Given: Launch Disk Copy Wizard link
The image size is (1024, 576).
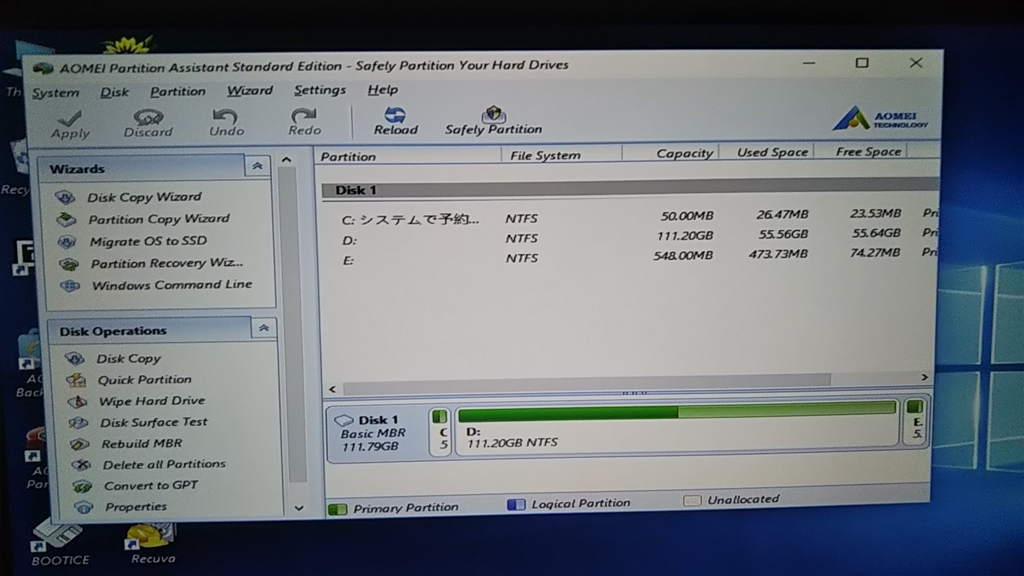Looking at the screenshot, I should pyautogui.click(x=144, y=197).
